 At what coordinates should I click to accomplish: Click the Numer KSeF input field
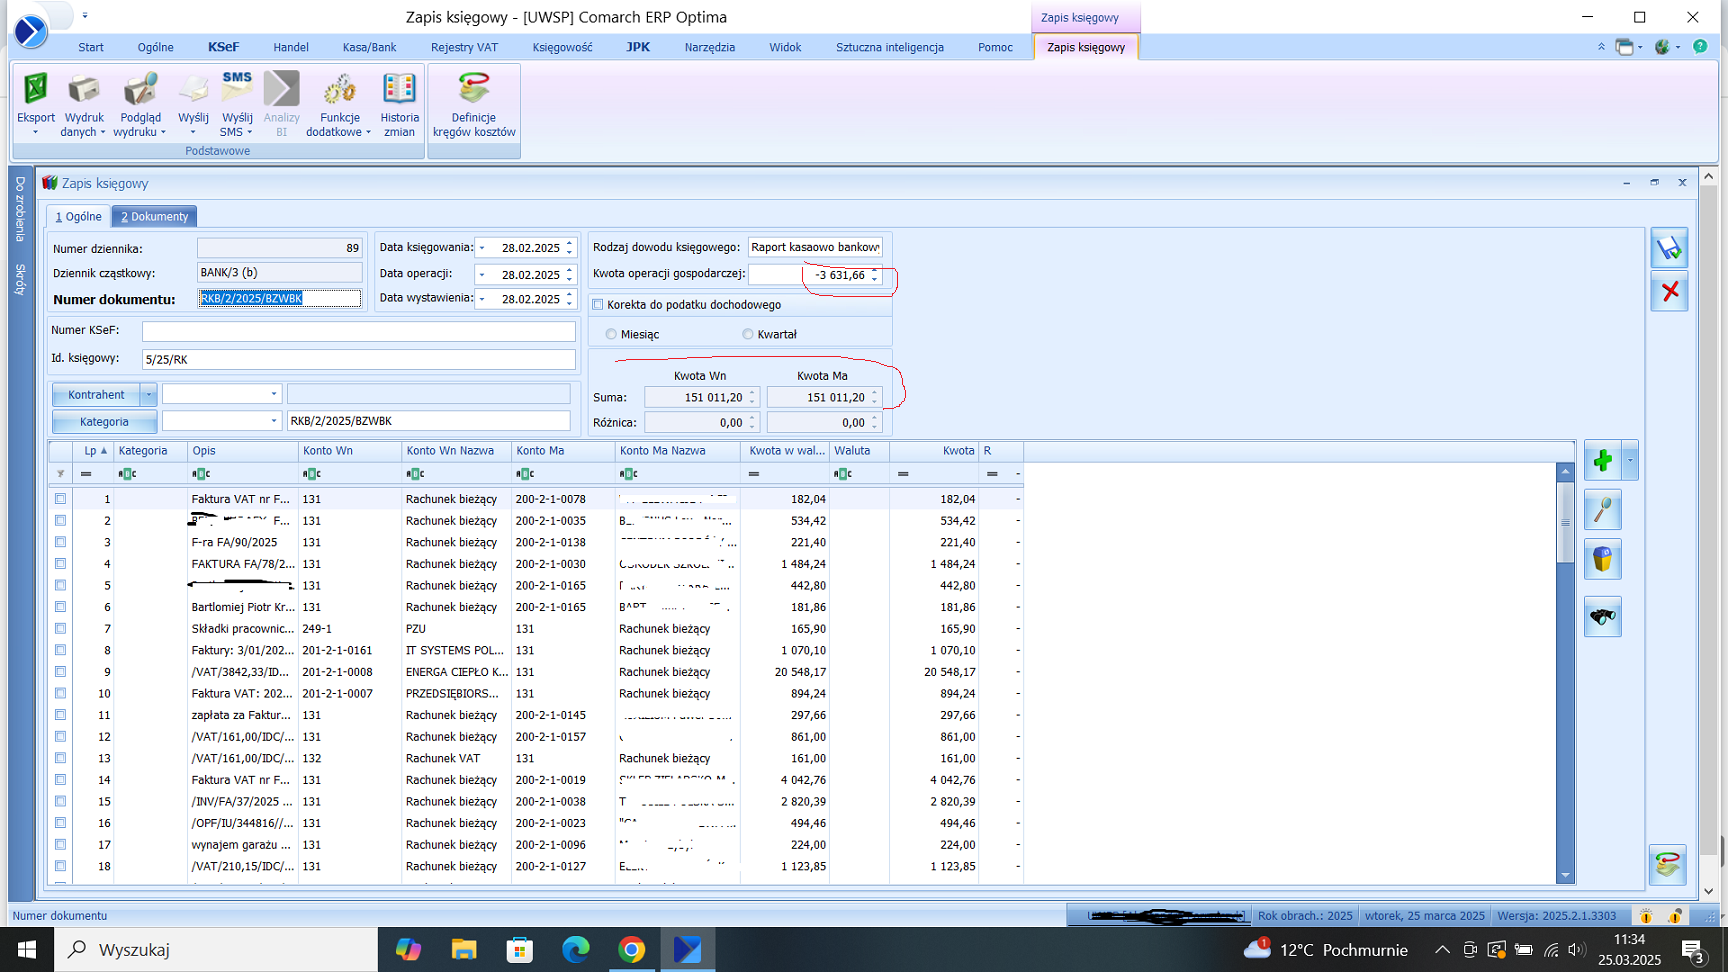pos(358,331)
